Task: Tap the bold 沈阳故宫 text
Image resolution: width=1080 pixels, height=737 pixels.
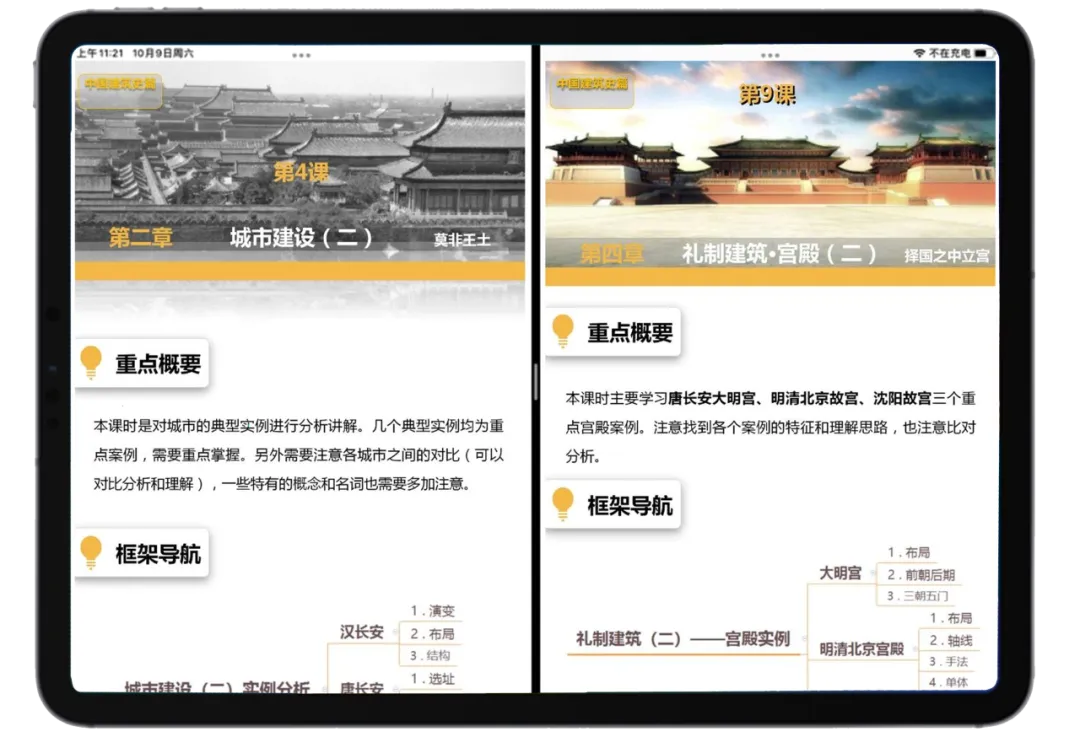Action: 902,398
